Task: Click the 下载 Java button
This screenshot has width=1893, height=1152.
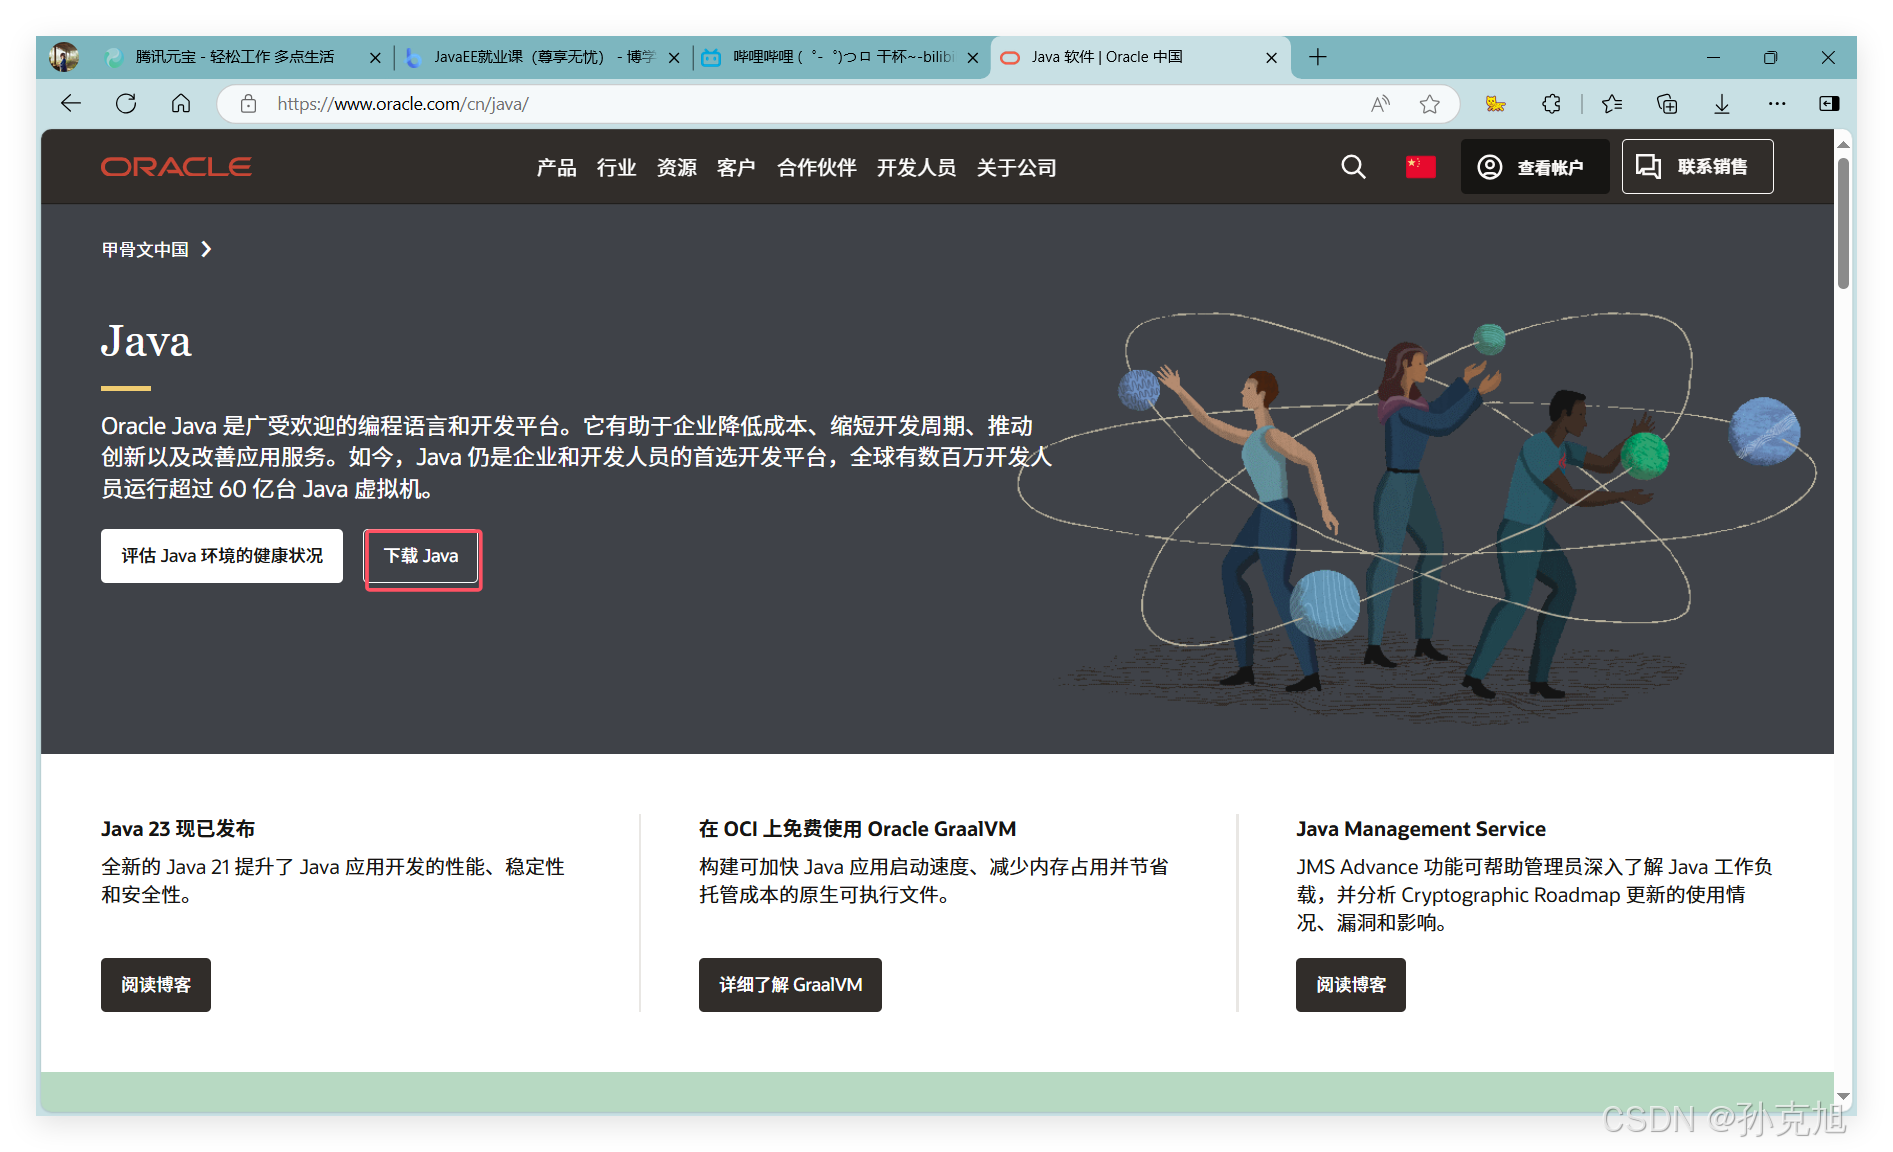Action: (x=421, y=556)
